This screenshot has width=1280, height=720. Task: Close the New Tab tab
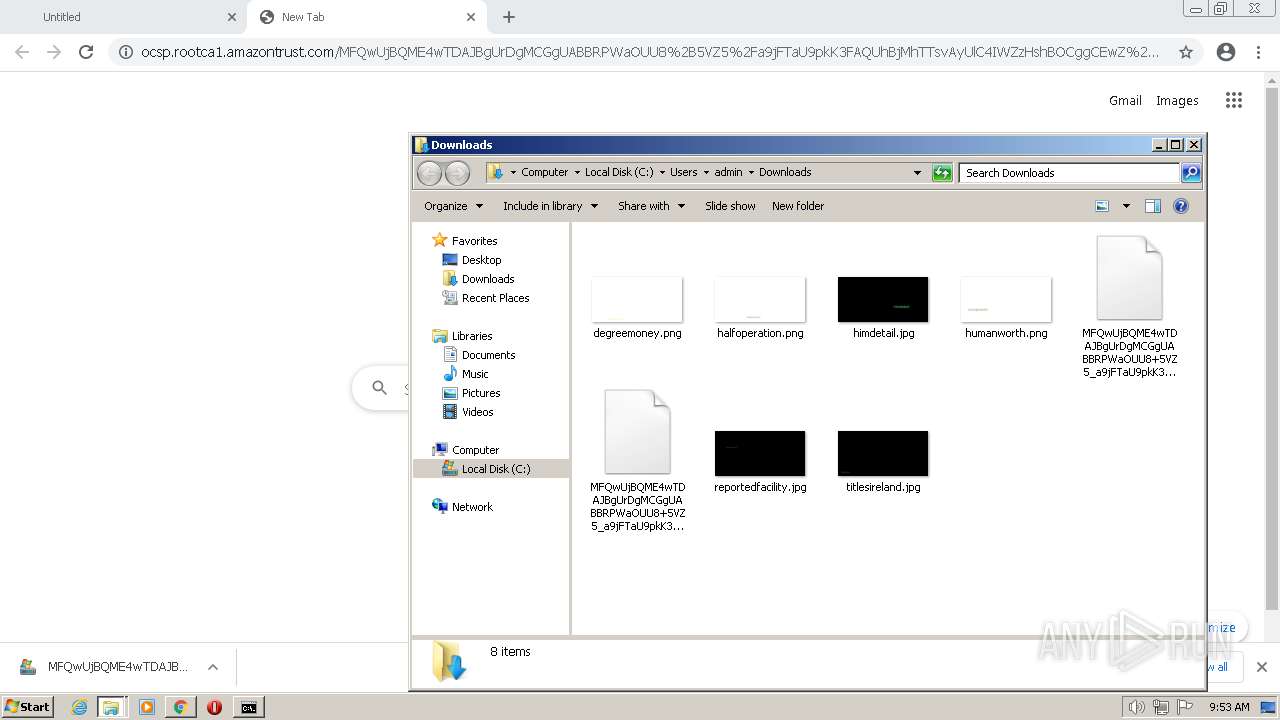[471, 17]
